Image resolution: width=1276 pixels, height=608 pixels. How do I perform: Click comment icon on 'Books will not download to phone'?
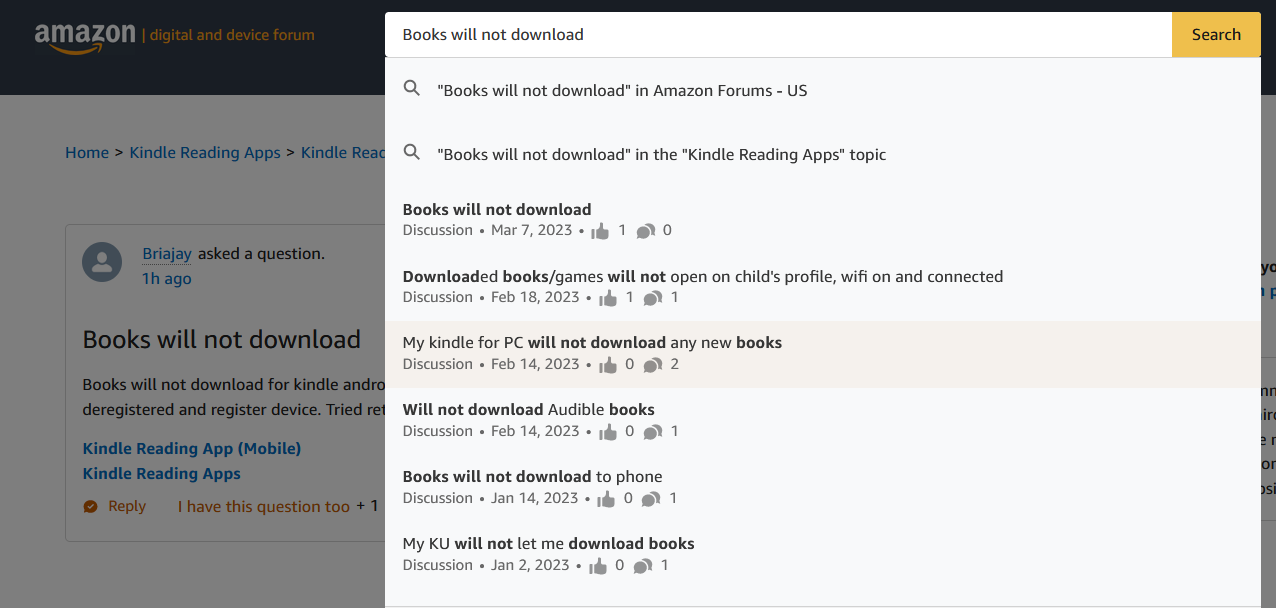coord(652,497)
